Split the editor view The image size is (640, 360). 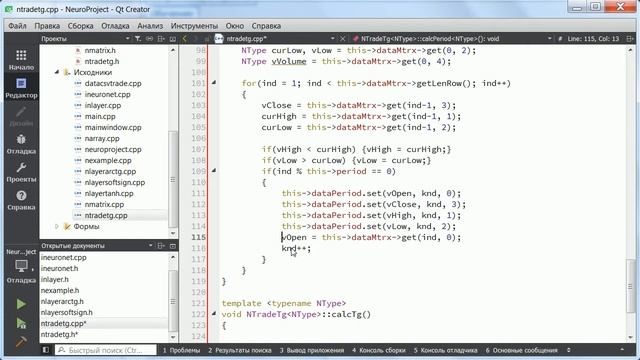630,39
